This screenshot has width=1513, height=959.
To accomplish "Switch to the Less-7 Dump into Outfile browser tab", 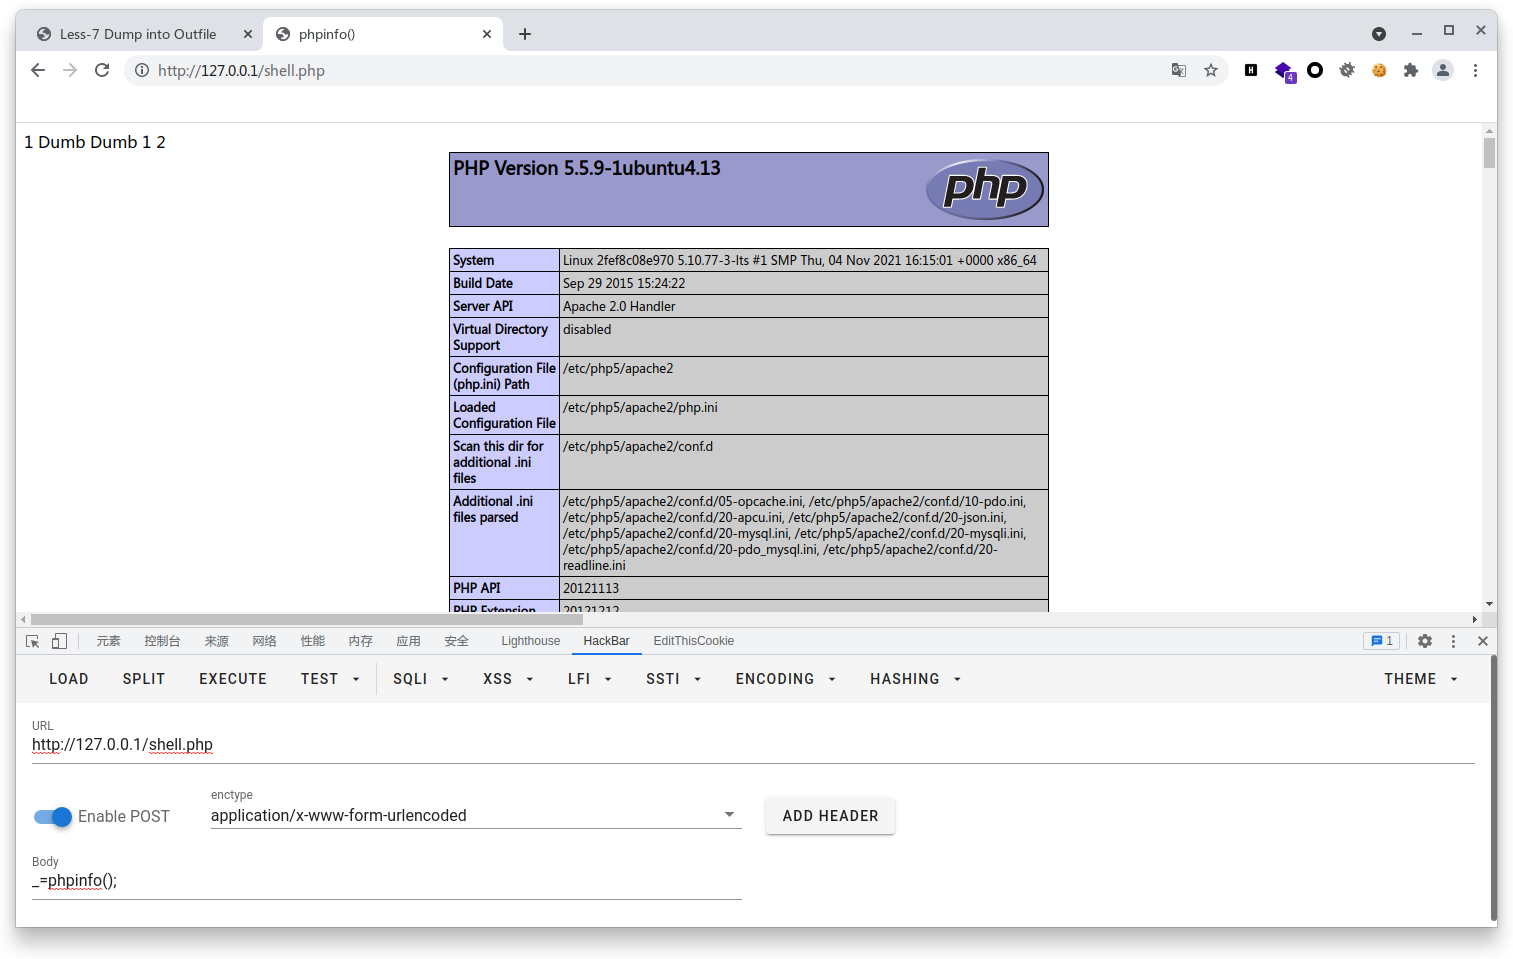I will pyautogui.click(x=138, y=34).
